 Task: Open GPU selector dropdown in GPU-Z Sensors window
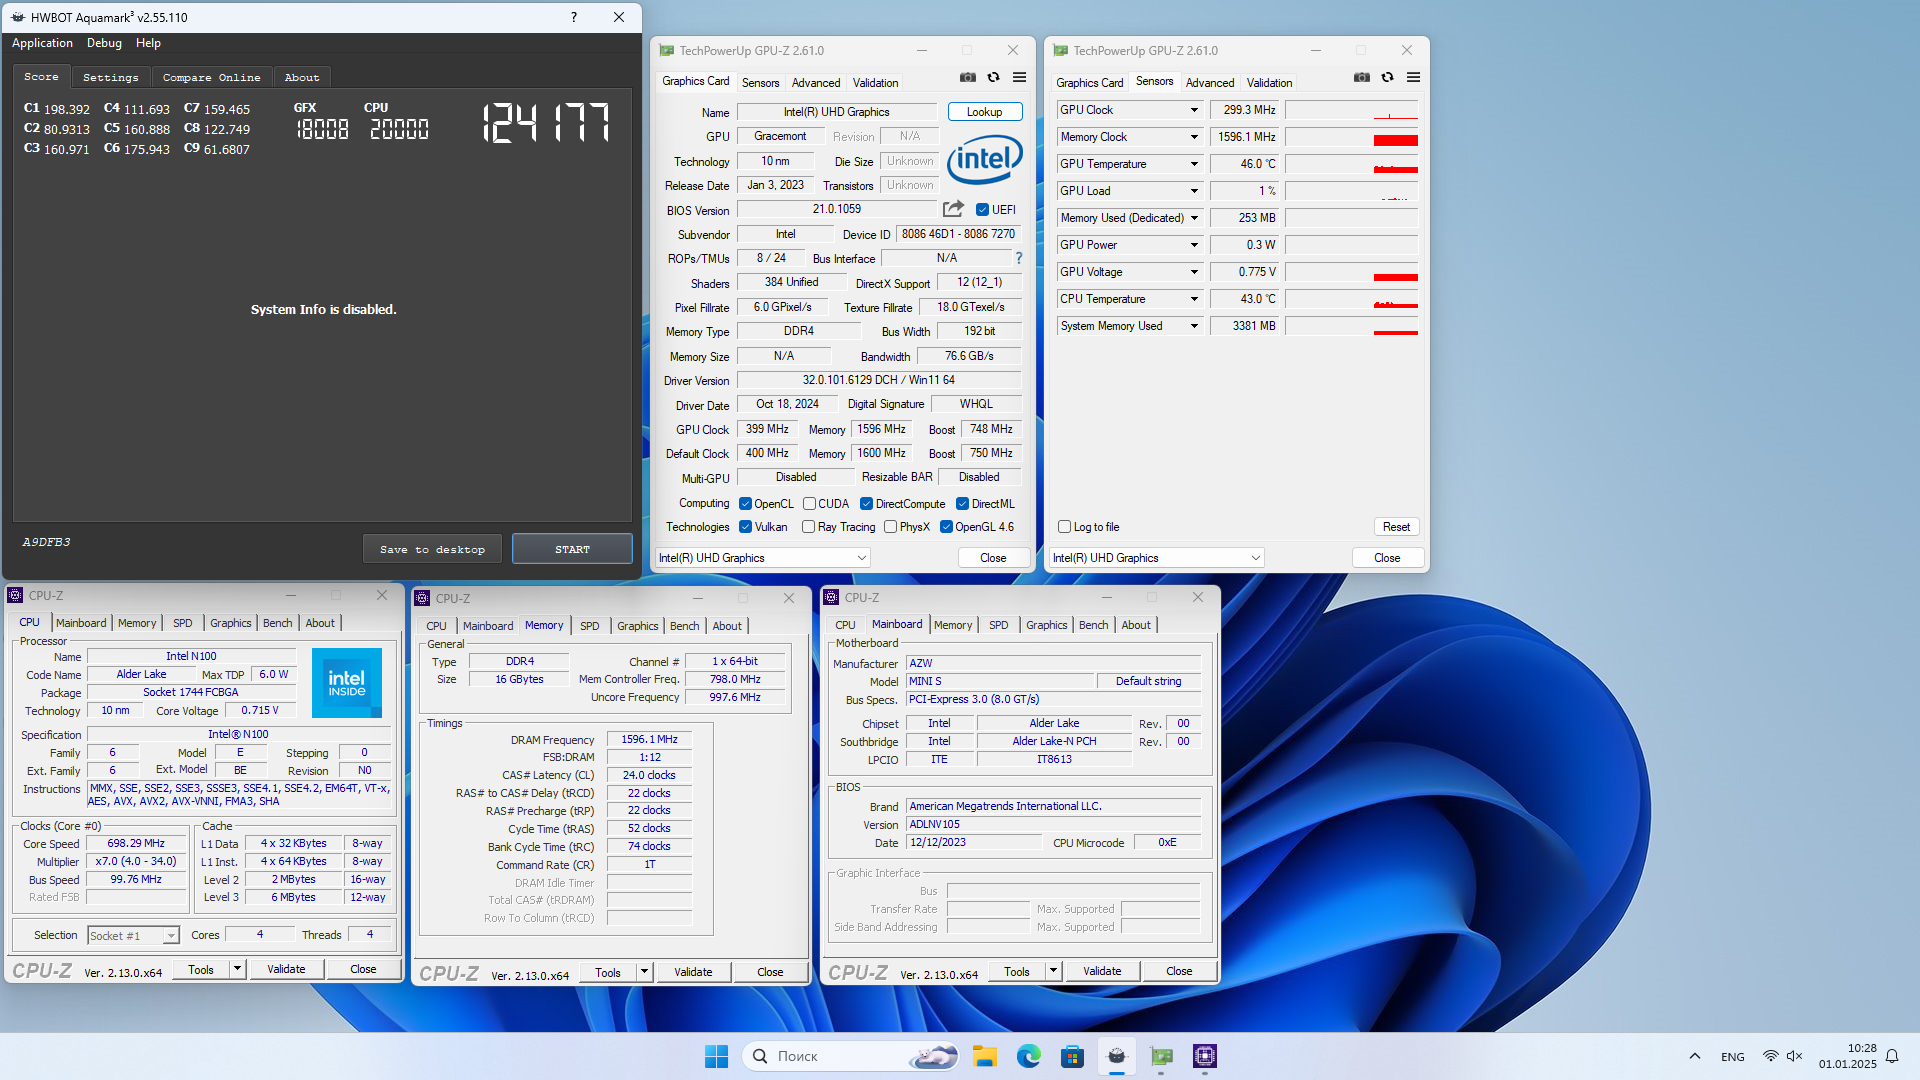tap(1156, 558)
